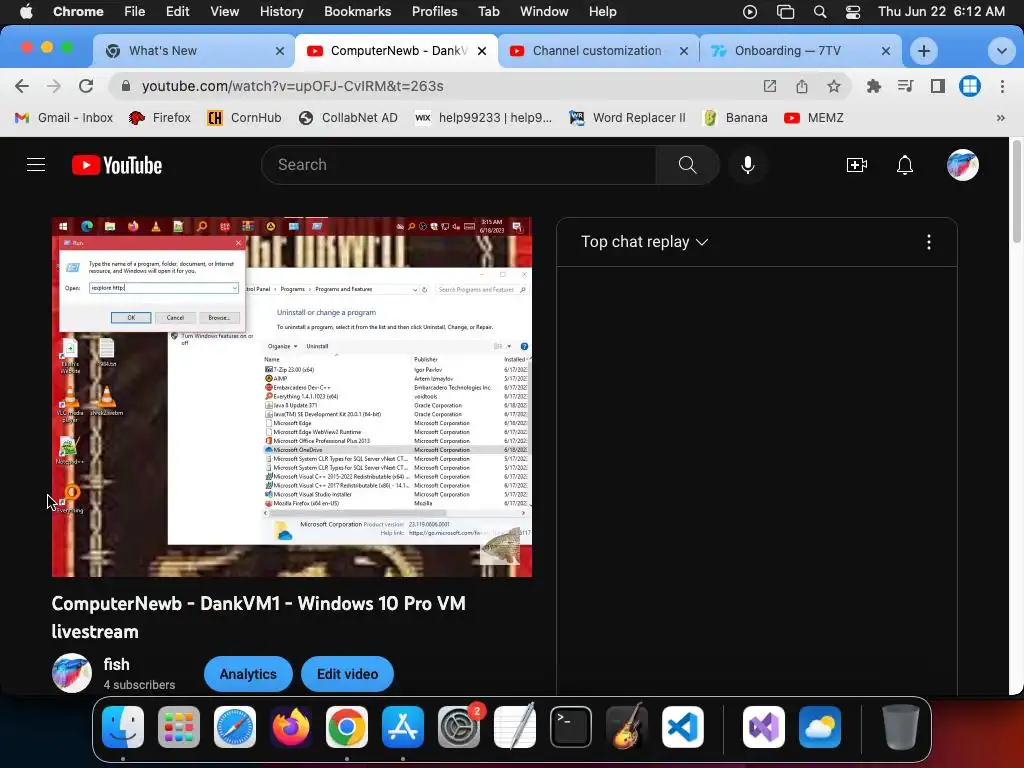This screenshot has height=768, width=1024.
Task: Open the CollabNet AD bookmark
Action: [x=348, y=118]
